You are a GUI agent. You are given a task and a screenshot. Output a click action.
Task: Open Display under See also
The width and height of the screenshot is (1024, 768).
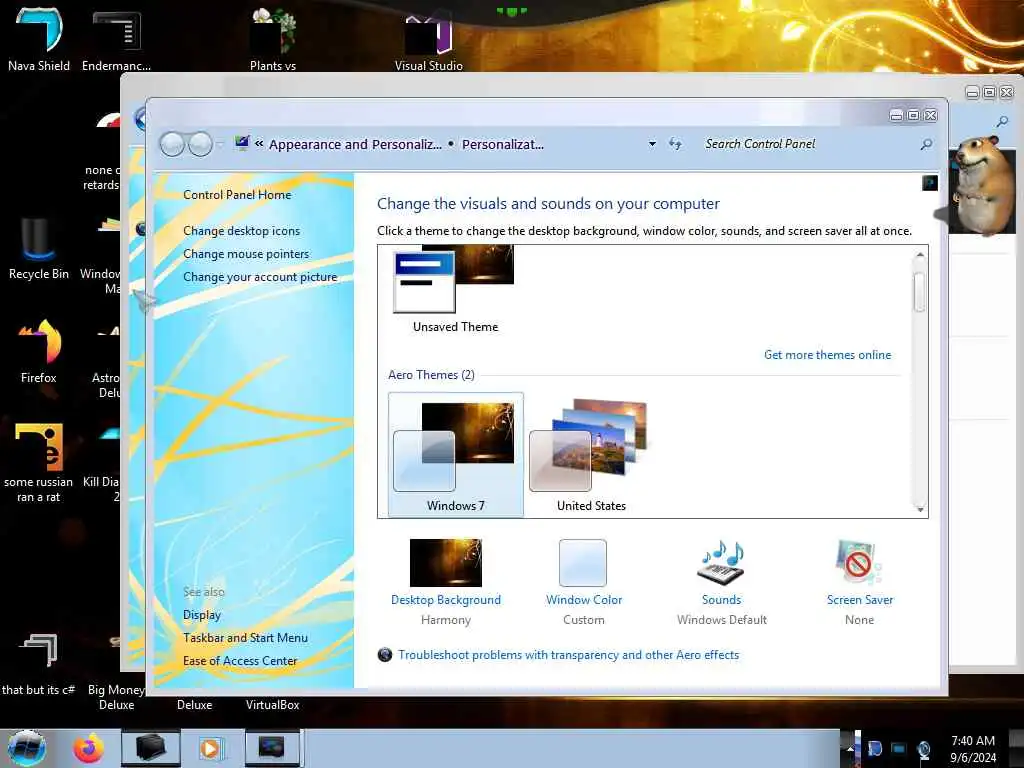(202, 615)
